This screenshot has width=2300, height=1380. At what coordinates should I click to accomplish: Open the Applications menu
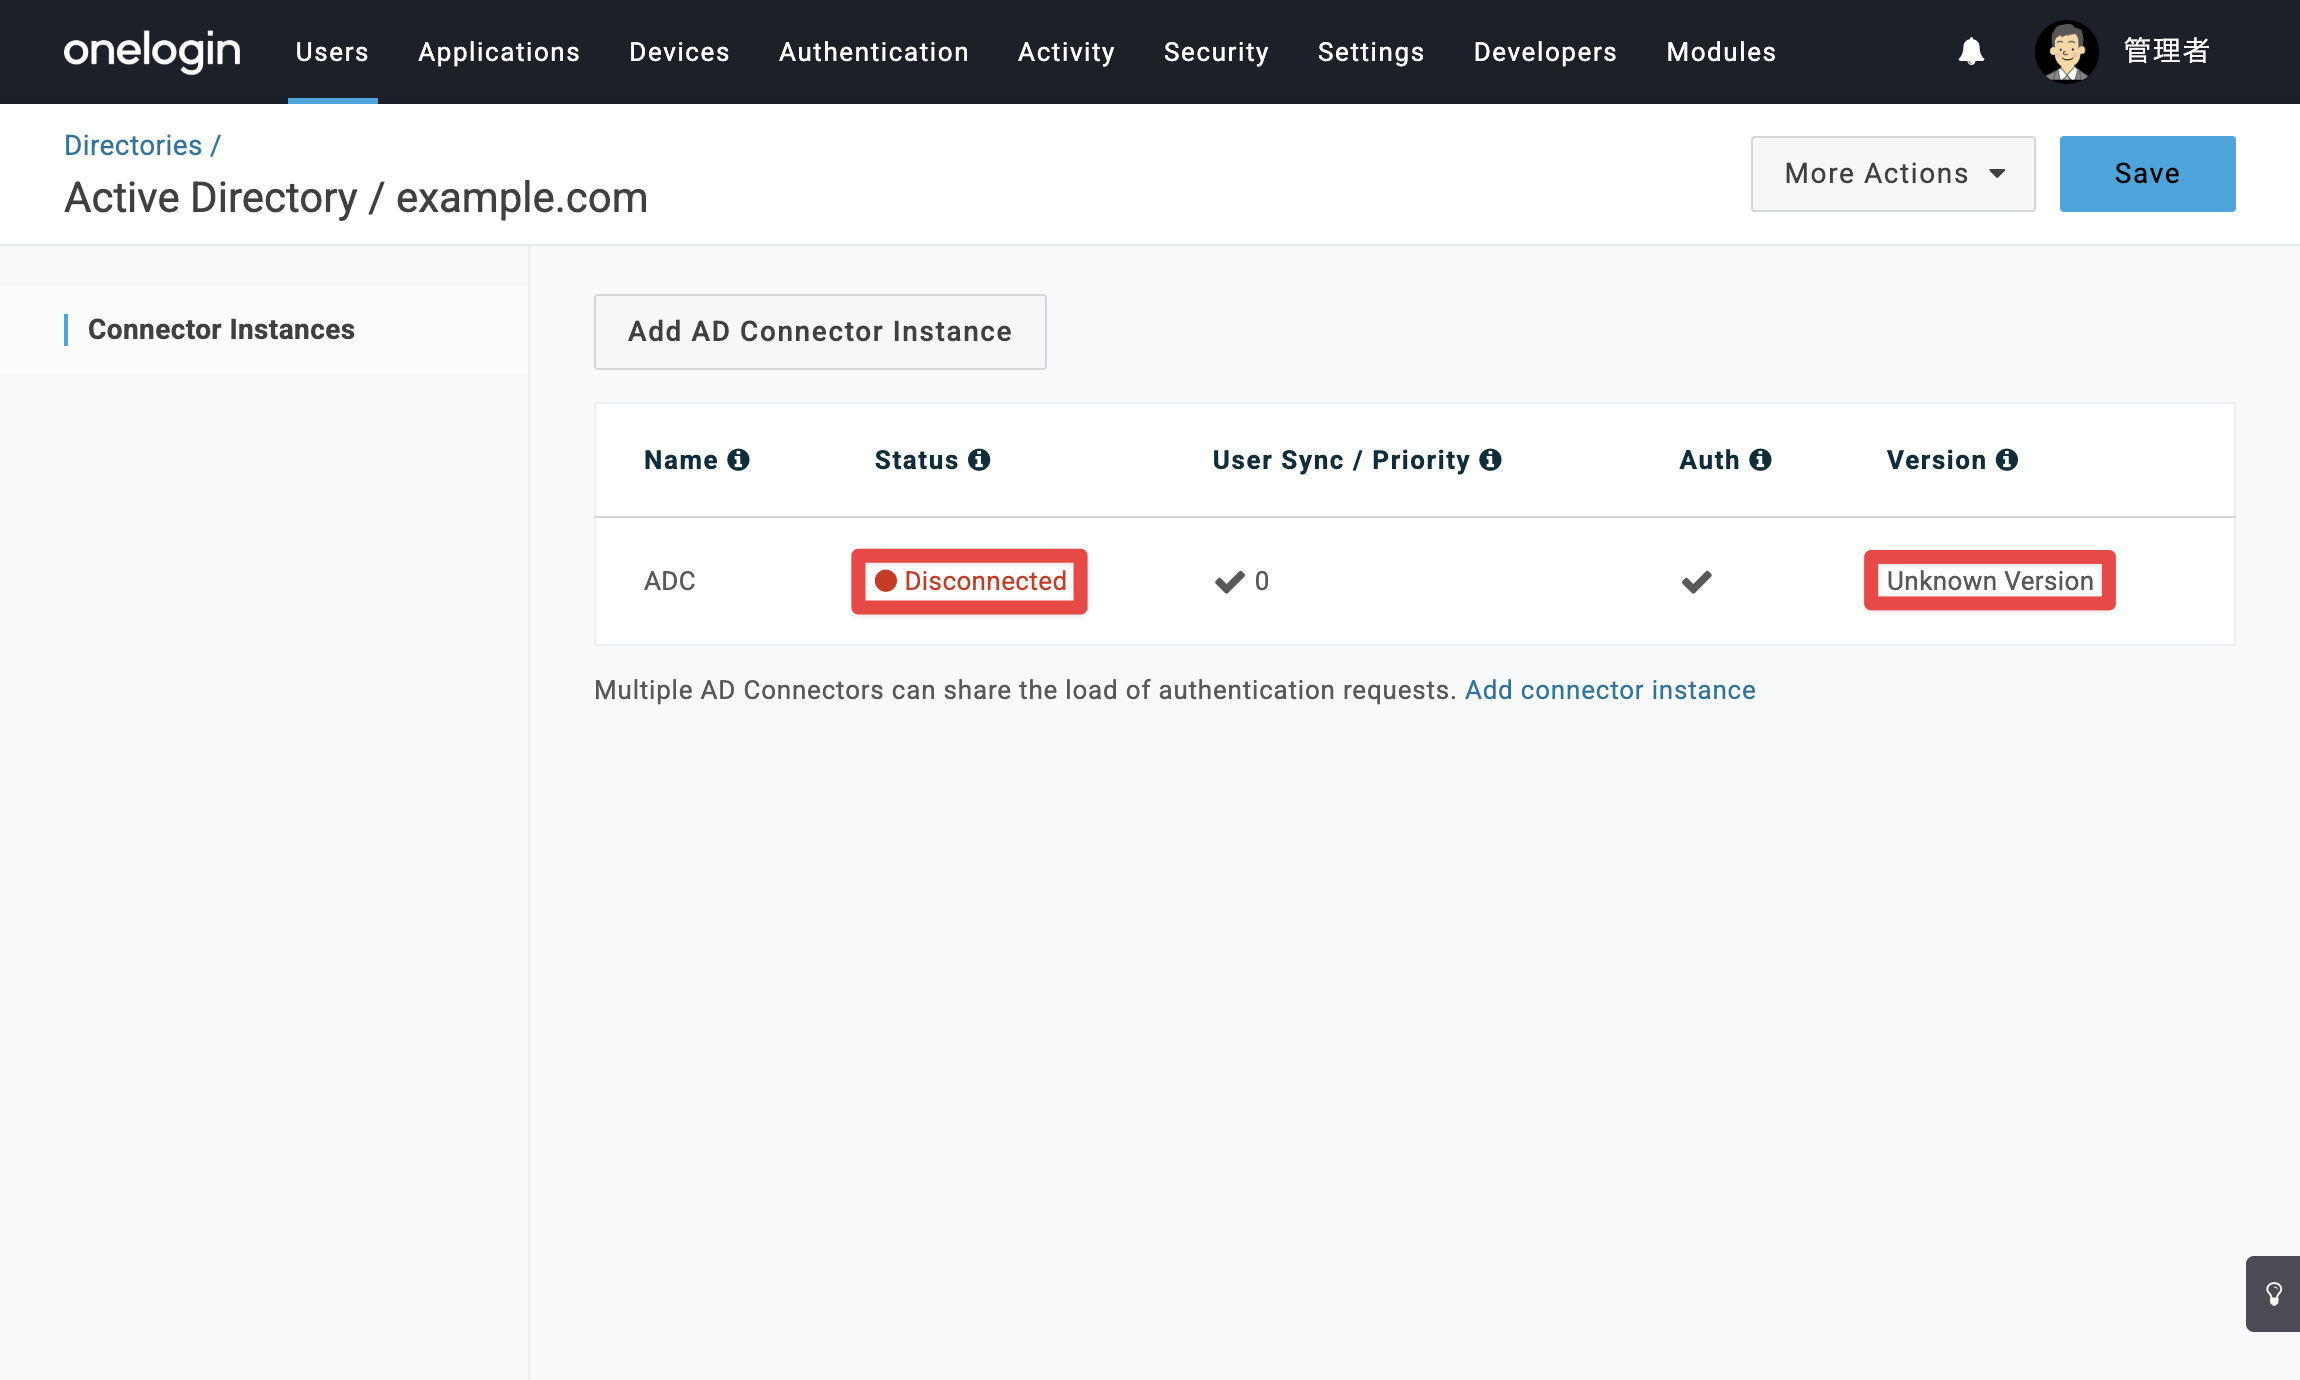click(499, 52)
